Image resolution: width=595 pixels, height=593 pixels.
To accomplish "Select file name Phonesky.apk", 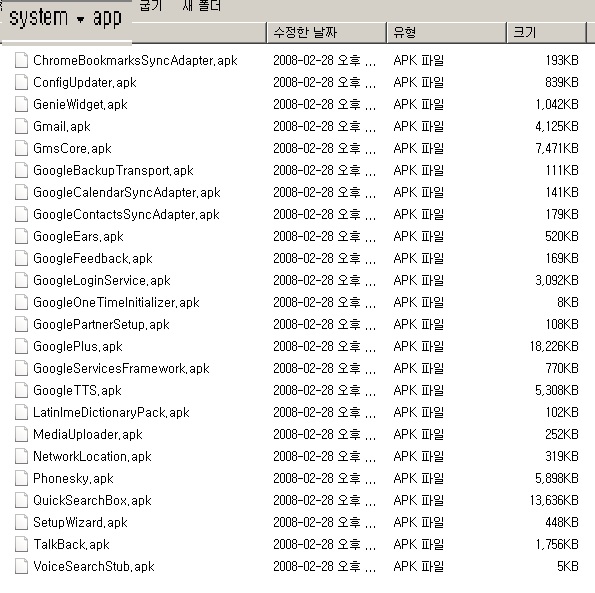I will [x=73, y=478].
